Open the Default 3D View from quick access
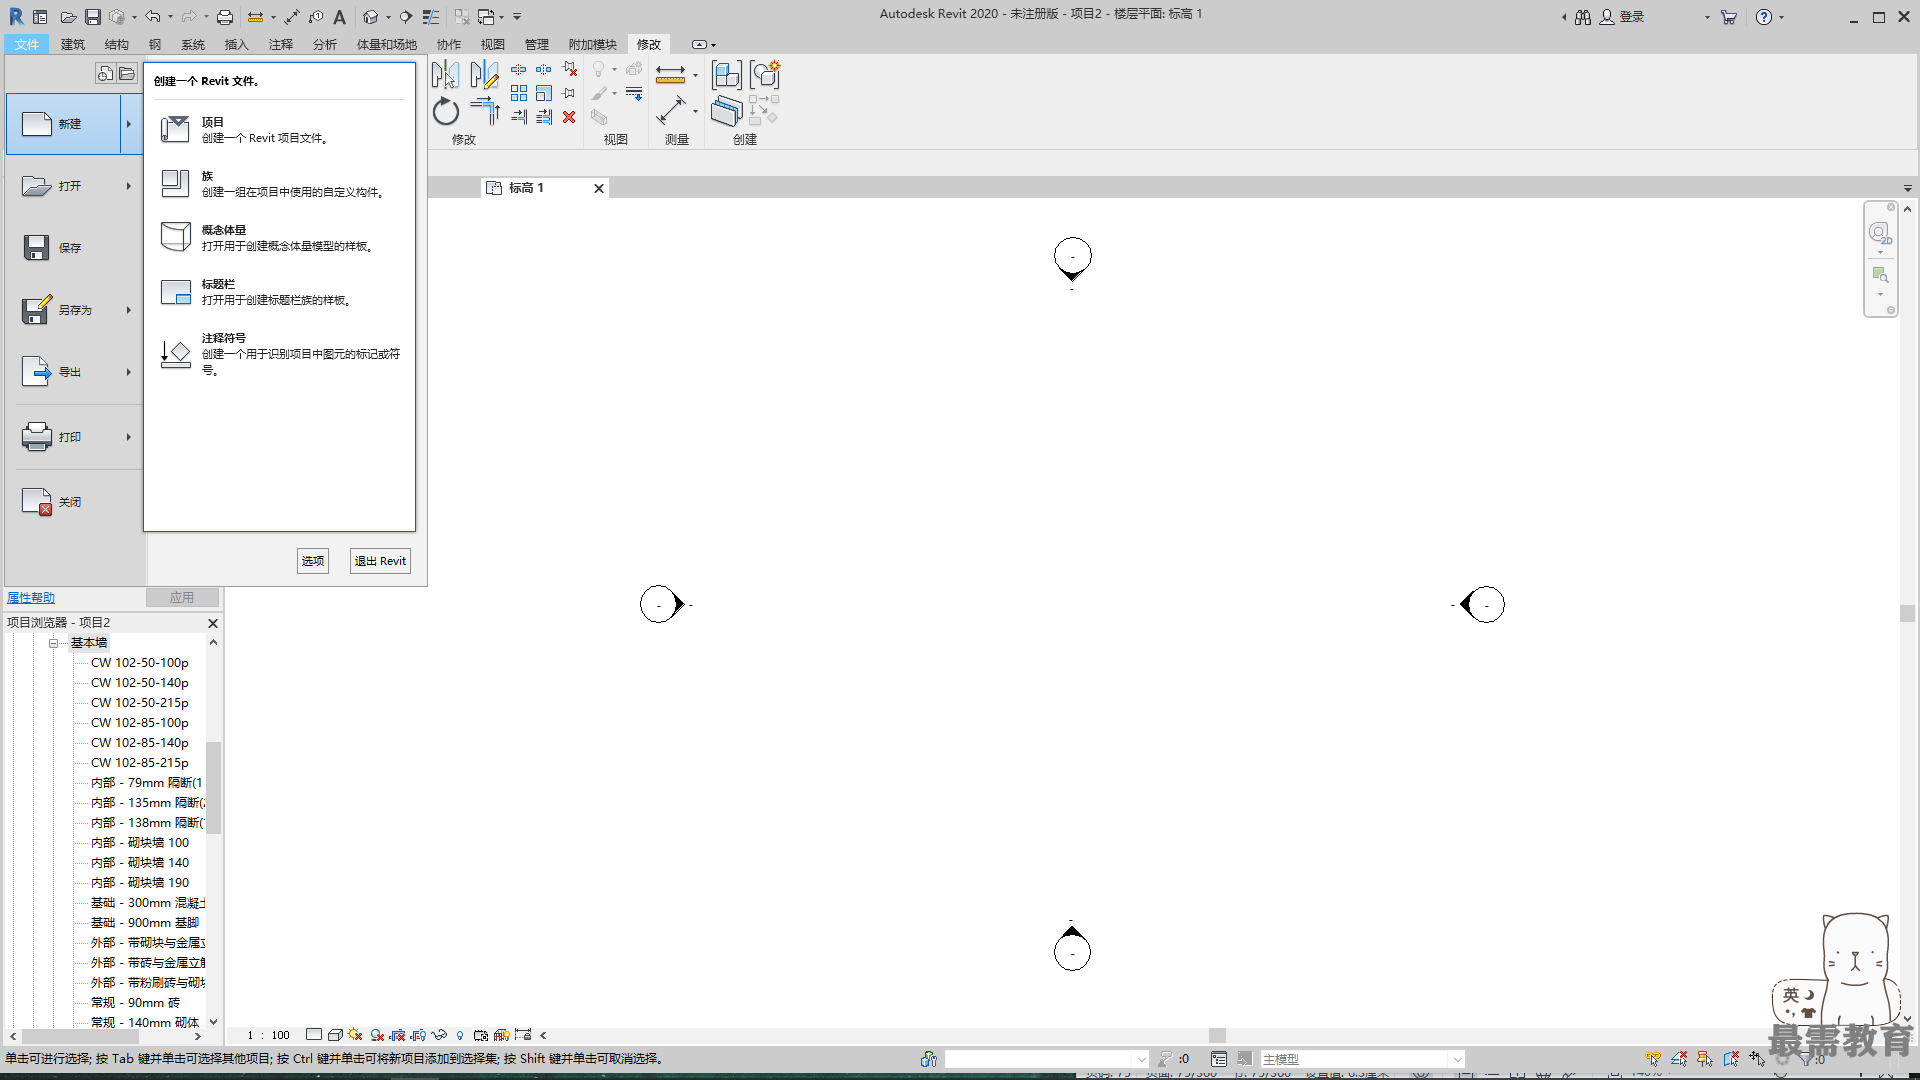The image size is (1920, 1080). pyautogui.click(x=371, y=17)
